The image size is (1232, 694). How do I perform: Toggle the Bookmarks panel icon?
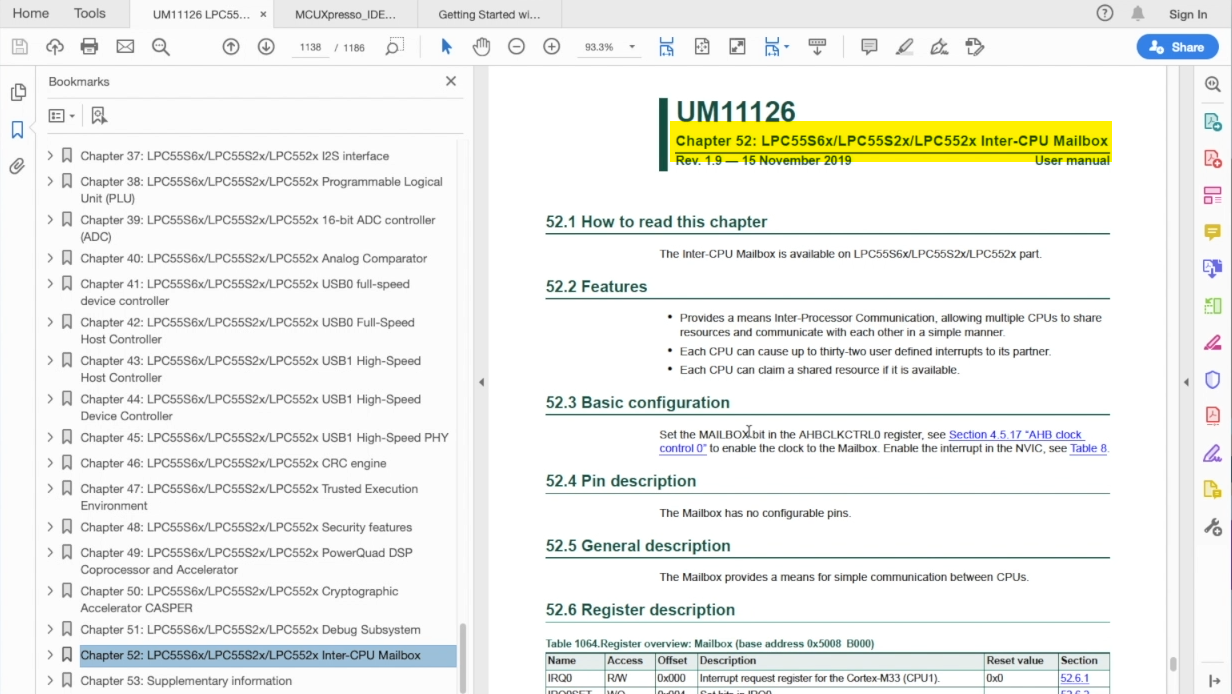(x=17, y=129)
